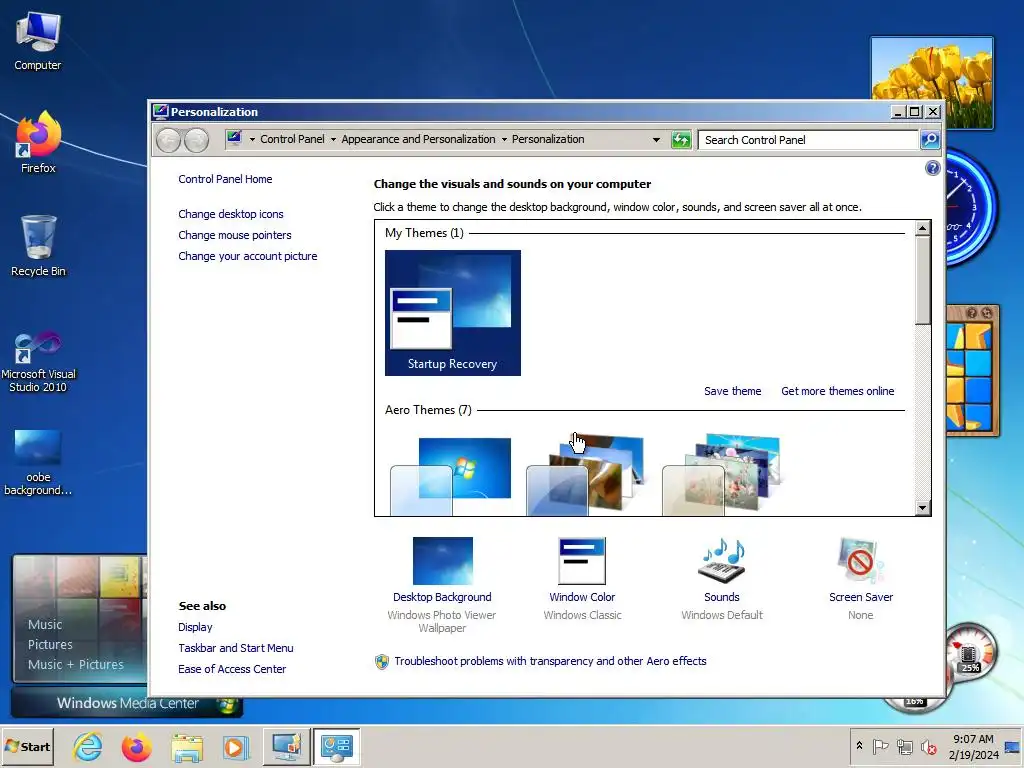Open Help with the blue question mark icon
The image size is (1024, 768).
pyautogui.click(x=933, y=168)
